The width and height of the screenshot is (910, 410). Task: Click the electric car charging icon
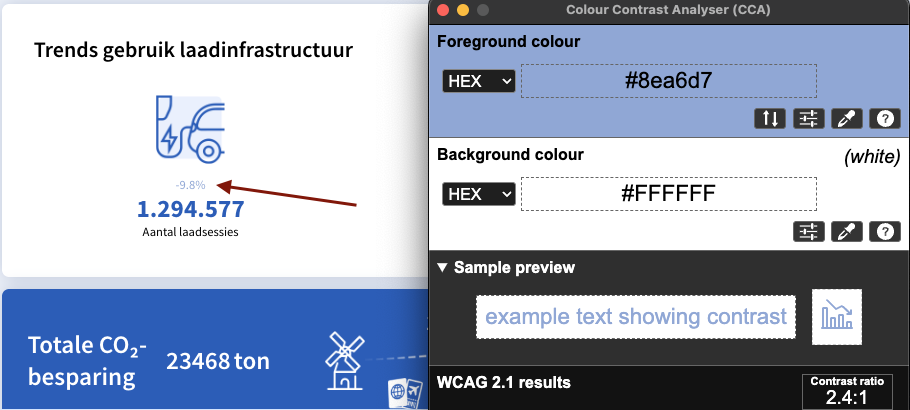pos(189,127)
